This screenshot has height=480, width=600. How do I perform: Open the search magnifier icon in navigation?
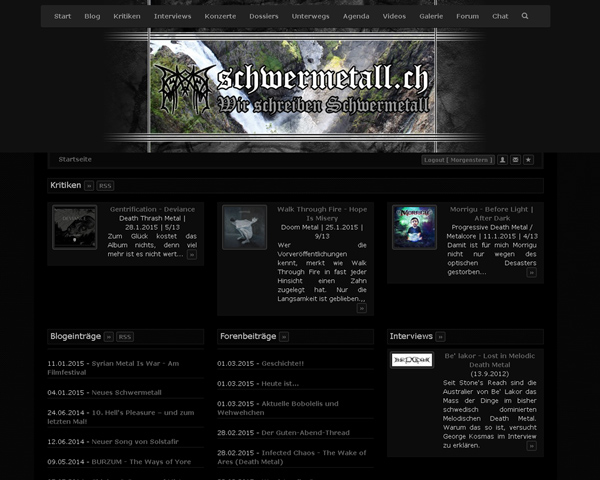point(525,16)
